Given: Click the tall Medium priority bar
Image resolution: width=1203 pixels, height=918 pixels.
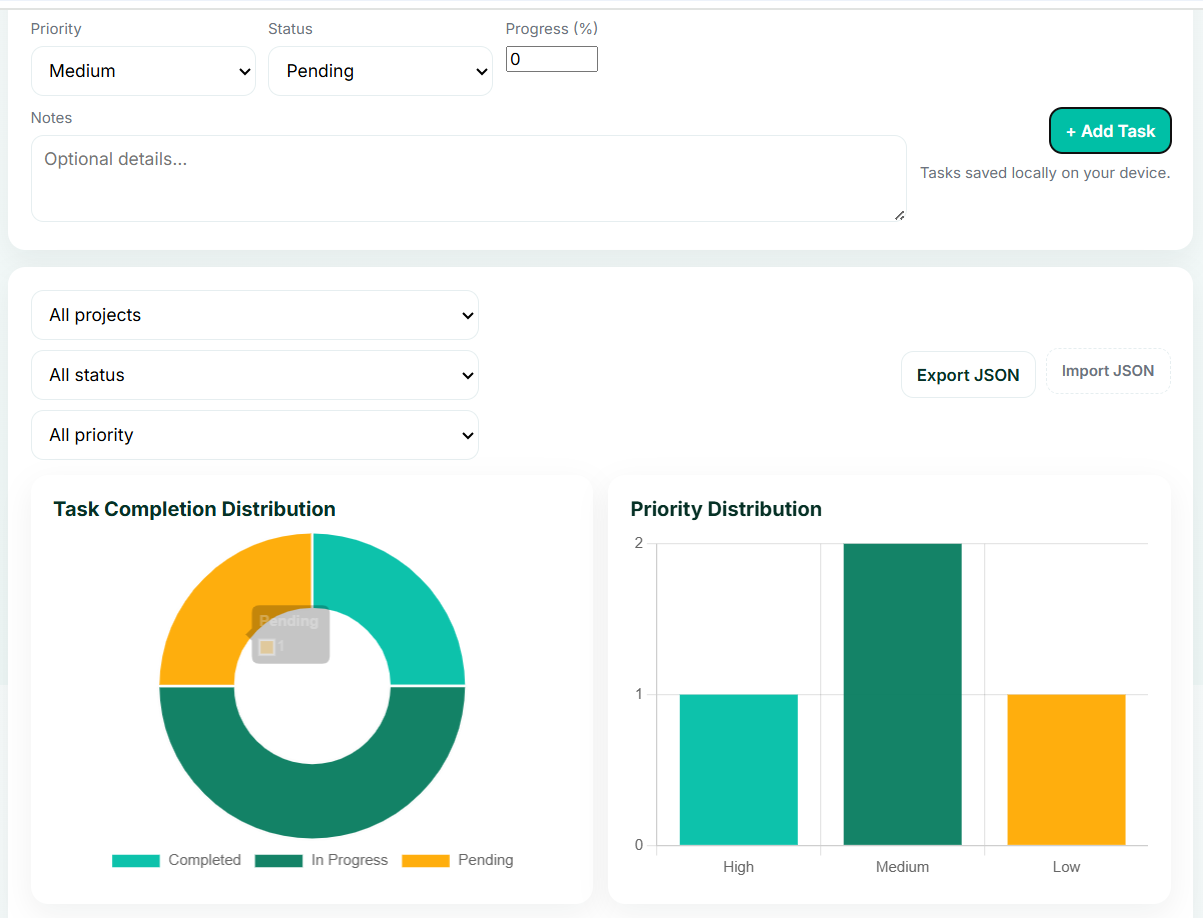Looking at the screenshot, I should [x=902, y=690].
